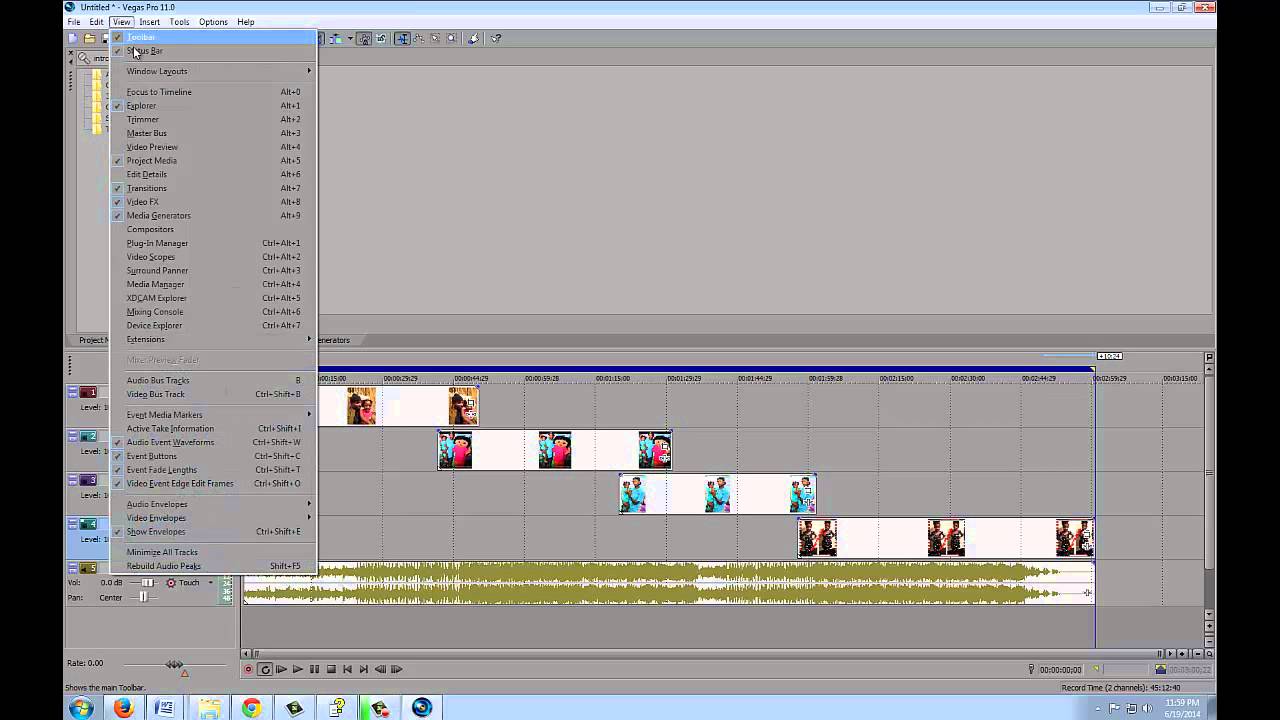The width and height of the screenshot is (1280, 720).
Task: Choose Rebuild Audio Peaks entry
Action: (214, 566)
